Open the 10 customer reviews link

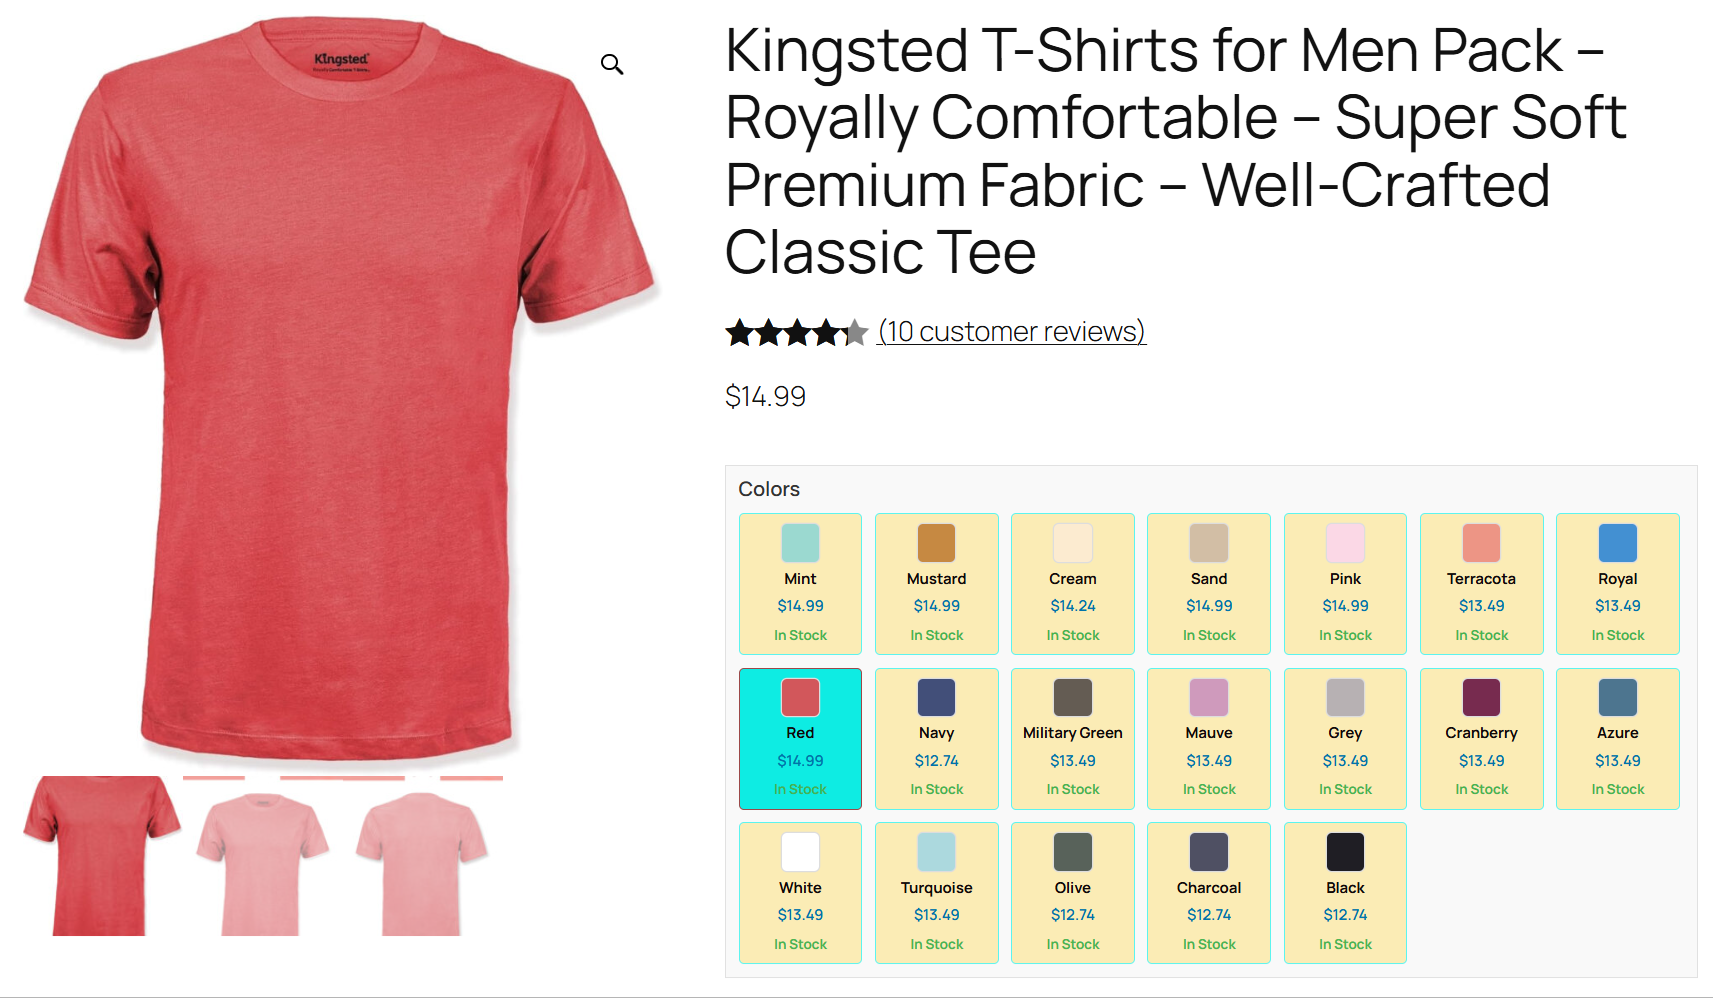pos(1011,331)
